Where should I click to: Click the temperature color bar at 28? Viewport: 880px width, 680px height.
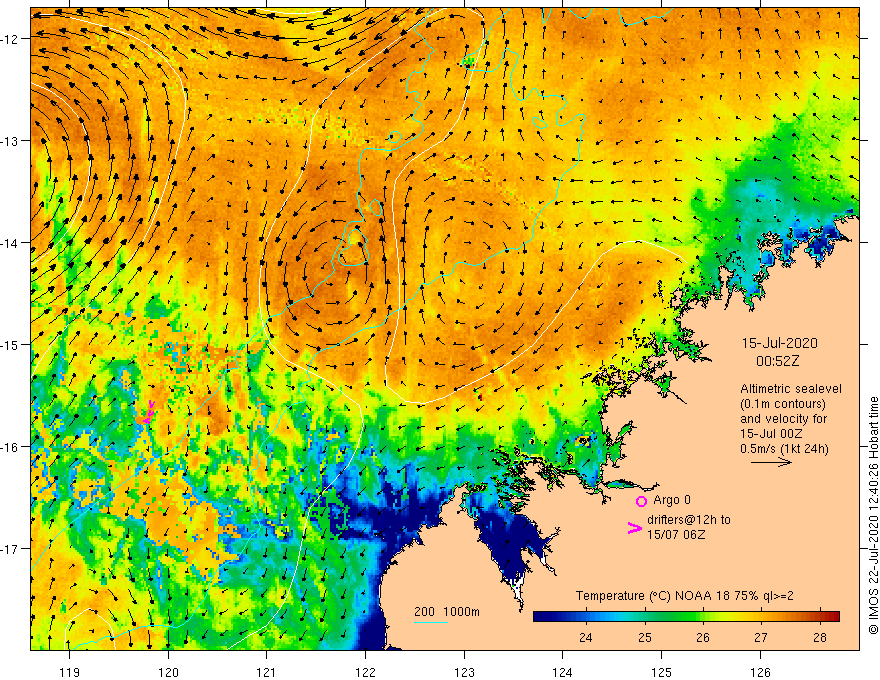click(x=820, y=617)
